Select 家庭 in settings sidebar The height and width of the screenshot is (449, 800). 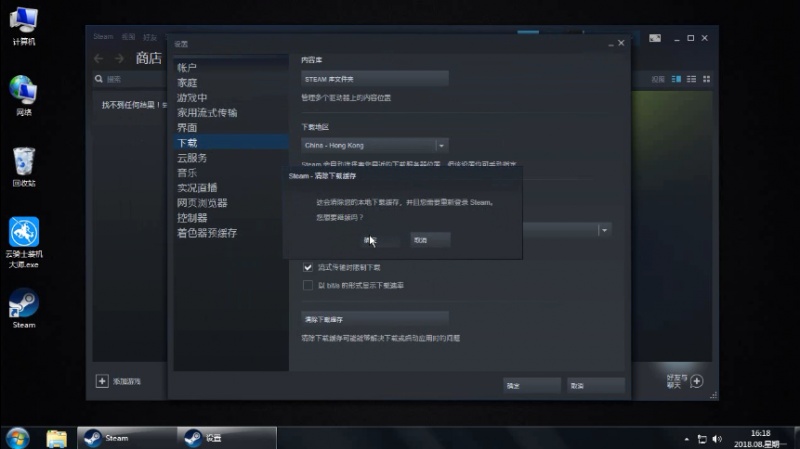tap(231, 83)
